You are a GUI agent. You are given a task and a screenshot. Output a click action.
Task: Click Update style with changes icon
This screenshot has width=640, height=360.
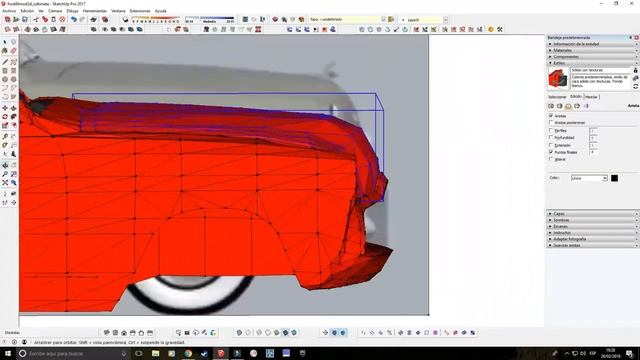pos(636,87)
